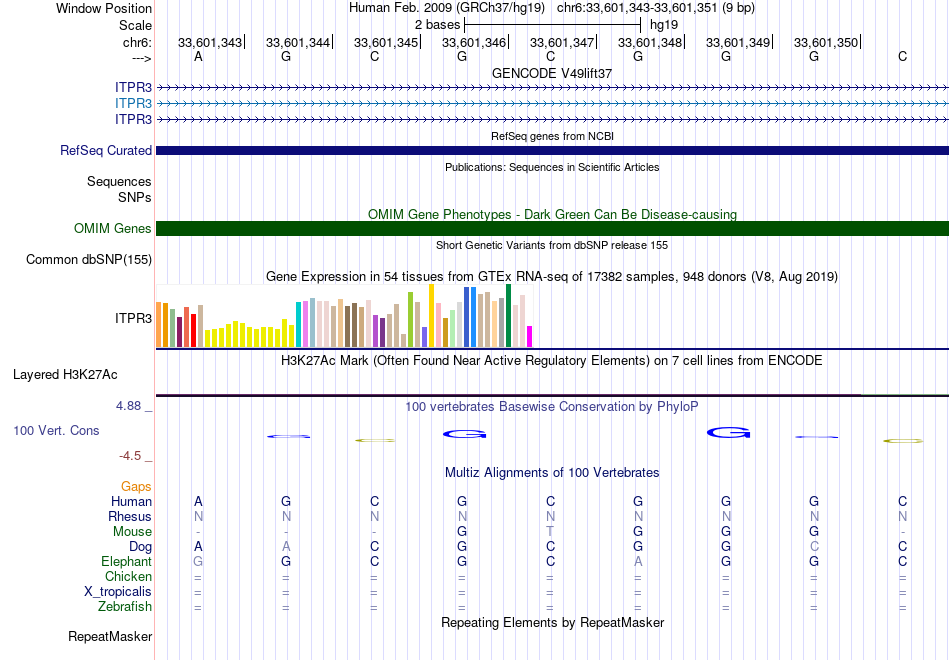Click the X_tropicalis species row label
This screenshot has height=660, width=950.
[118, 592]
